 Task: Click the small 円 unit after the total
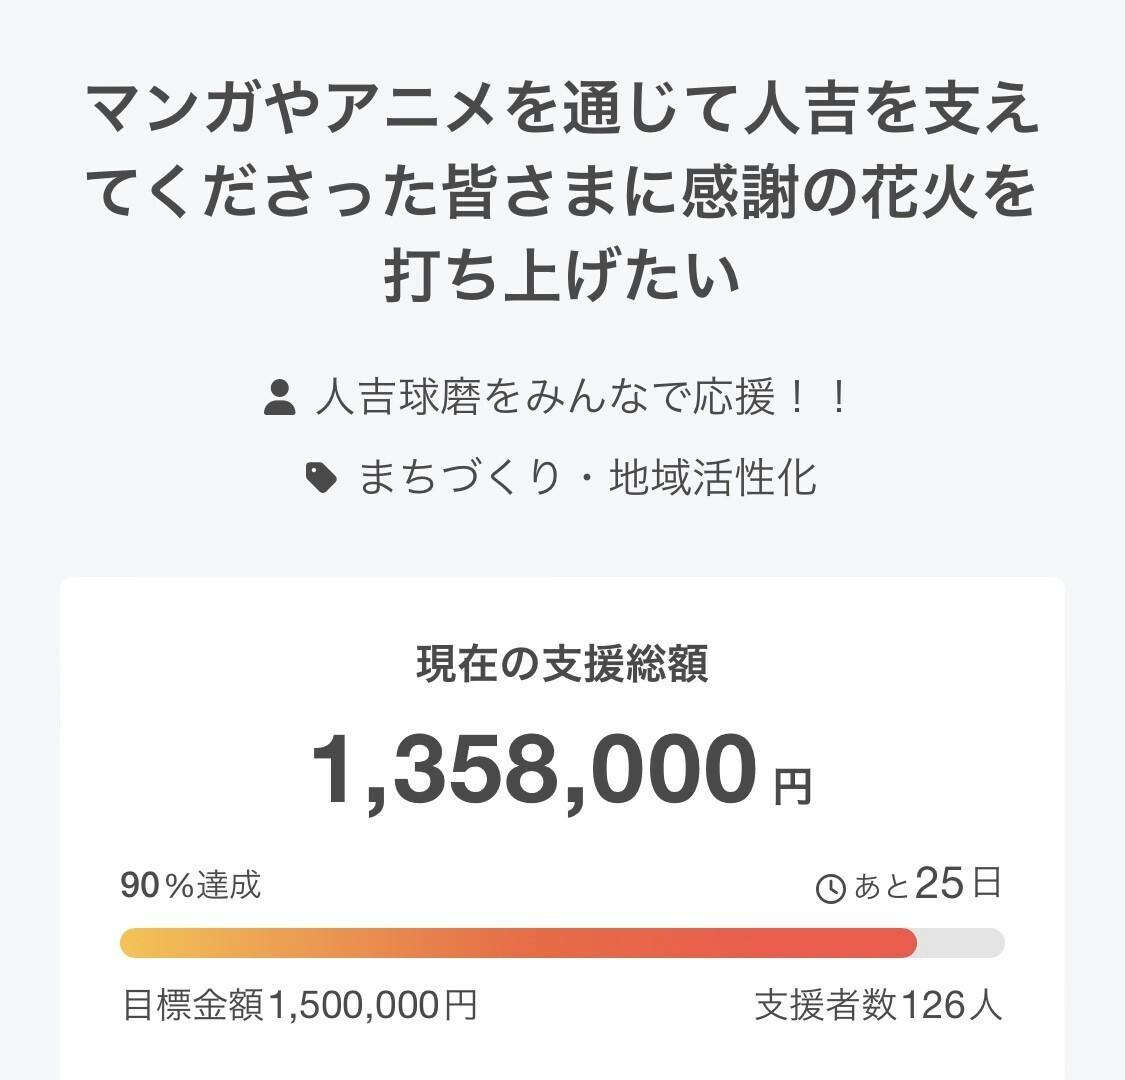(x=792, y=787)
